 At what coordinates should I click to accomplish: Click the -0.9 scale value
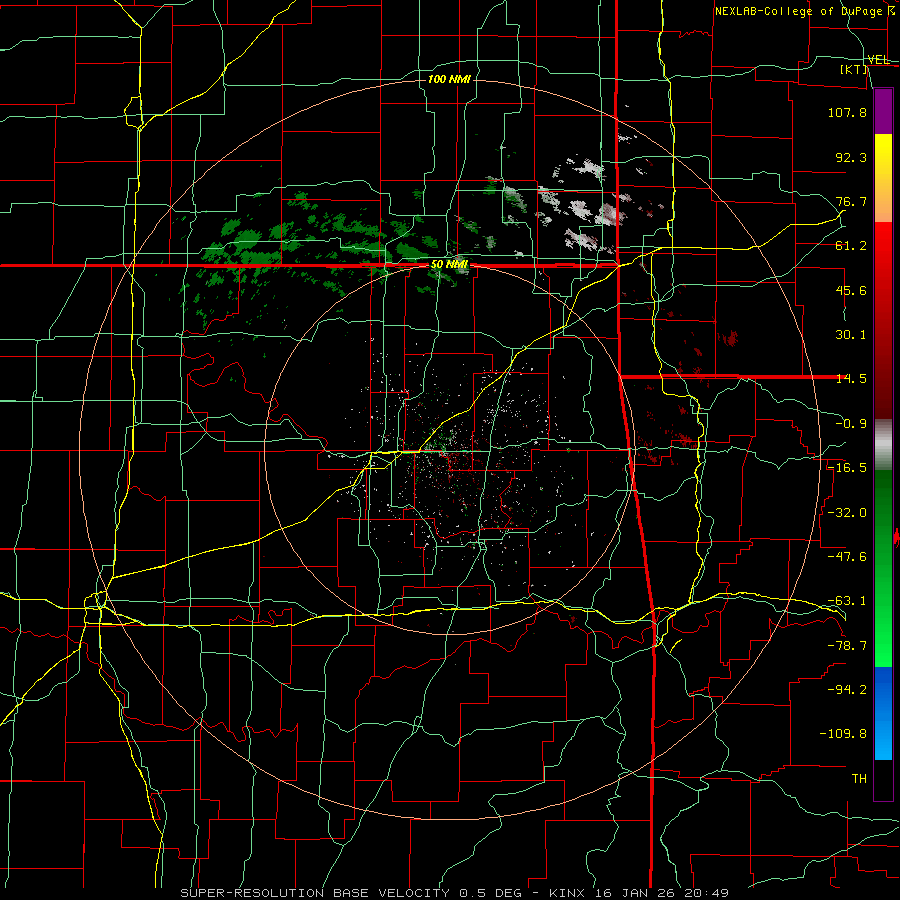pos(851,424)
